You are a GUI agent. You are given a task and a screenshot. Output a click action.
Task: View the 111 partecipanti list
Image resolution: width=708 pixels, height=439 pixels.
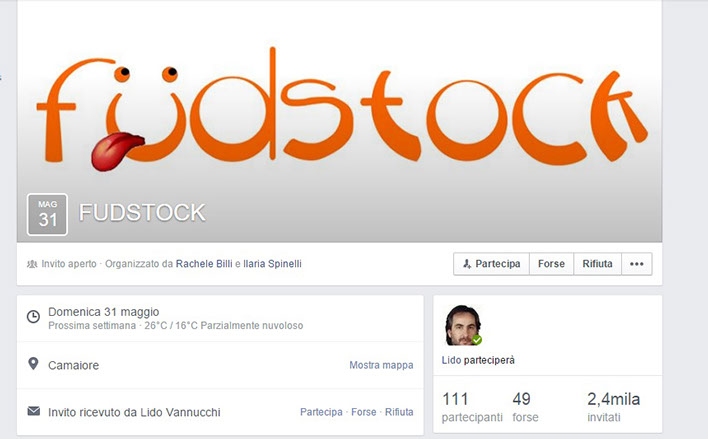coord(472,407)
